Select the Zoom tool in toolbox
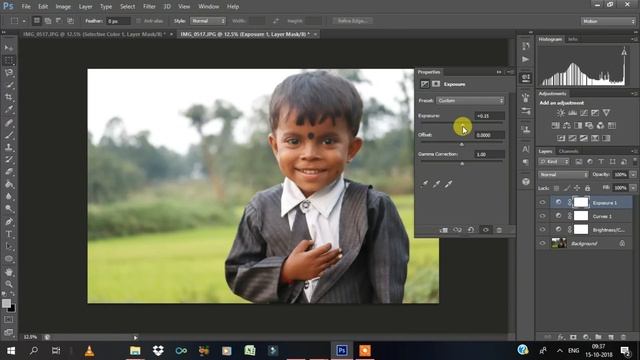This screenshot has width=640, height=360. (9, 284)
